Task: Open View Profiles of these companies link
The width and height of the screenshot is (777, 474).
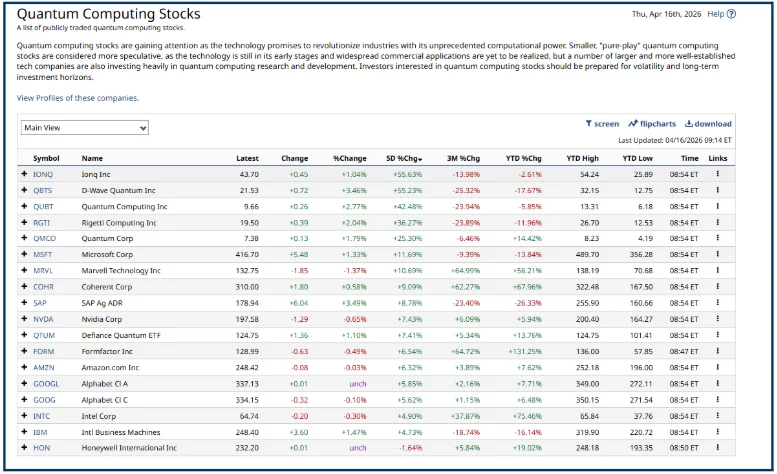Action: (x=78, y=98)
